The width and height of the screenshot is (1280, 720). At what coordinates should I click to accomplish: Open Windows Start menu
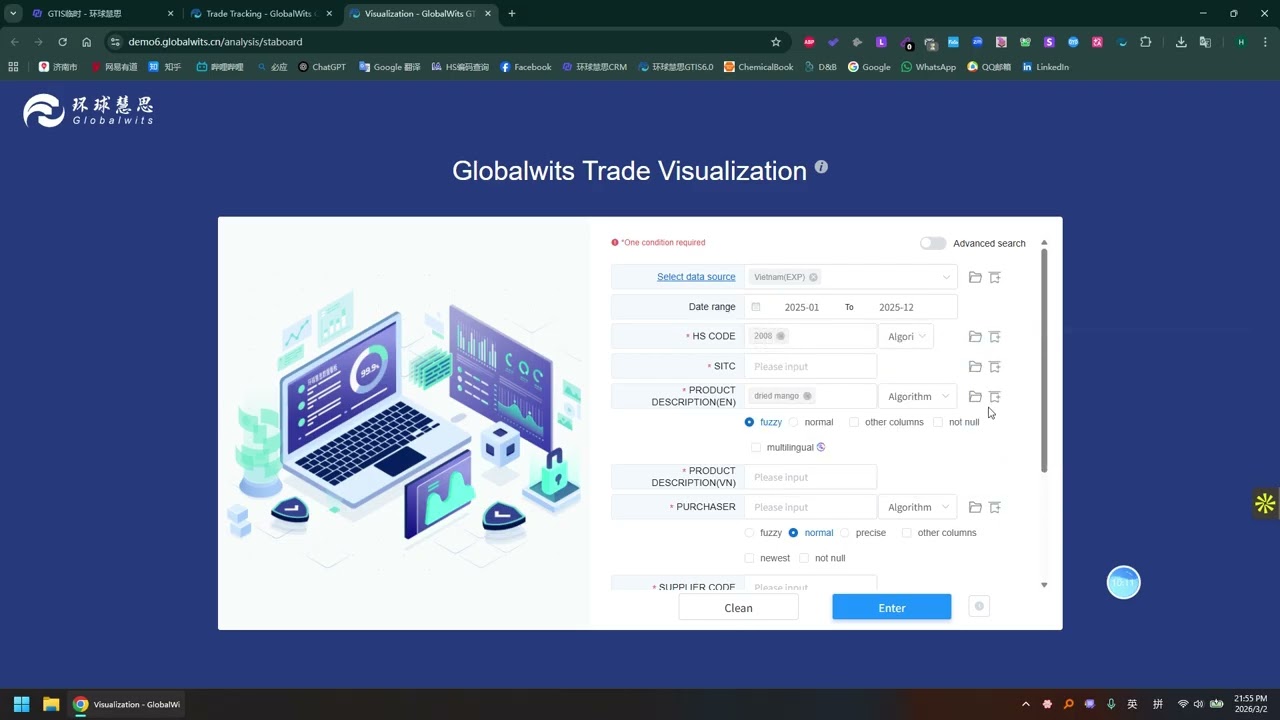point(21,704)
